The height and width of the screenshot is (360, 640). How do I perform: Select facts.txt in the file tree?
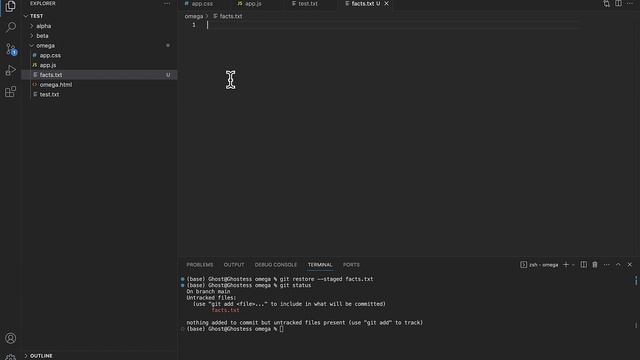pos(99,75)
